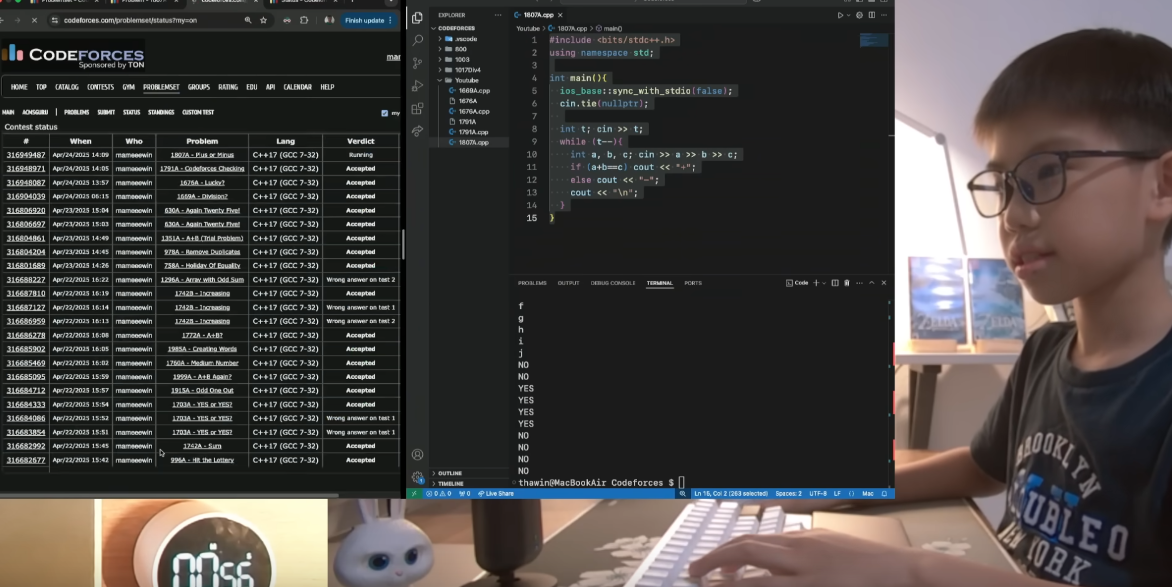
Task: Open 1669A.cpp in file explorer
Action: pyautogui.click(x=474, y=90)
